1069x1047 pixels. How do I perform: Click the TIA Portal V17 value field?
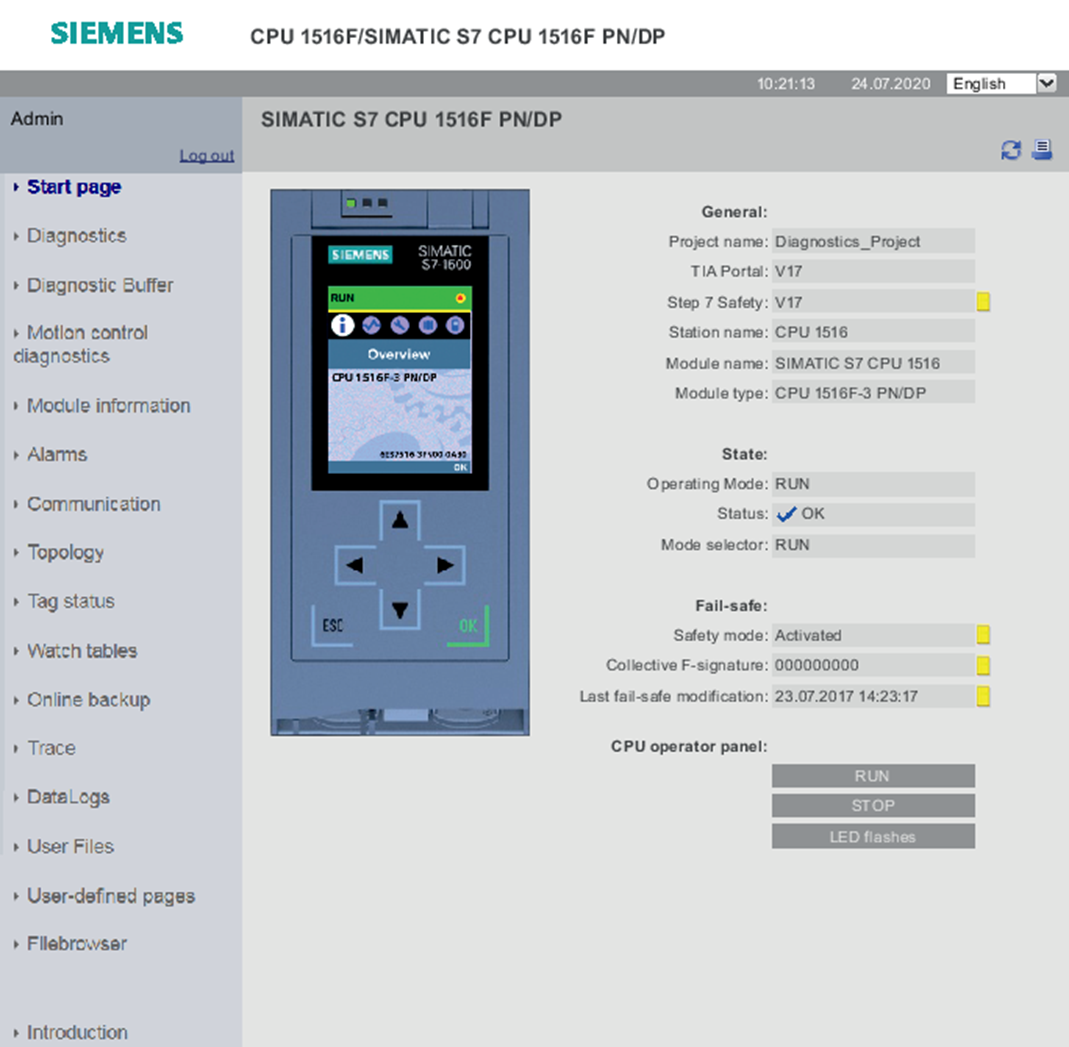click(873, 271)
